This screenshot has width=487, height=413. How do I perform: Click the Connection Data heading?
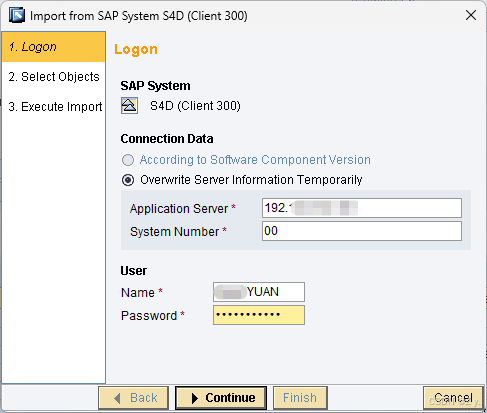pyautogui.click(x=167, y=139)
